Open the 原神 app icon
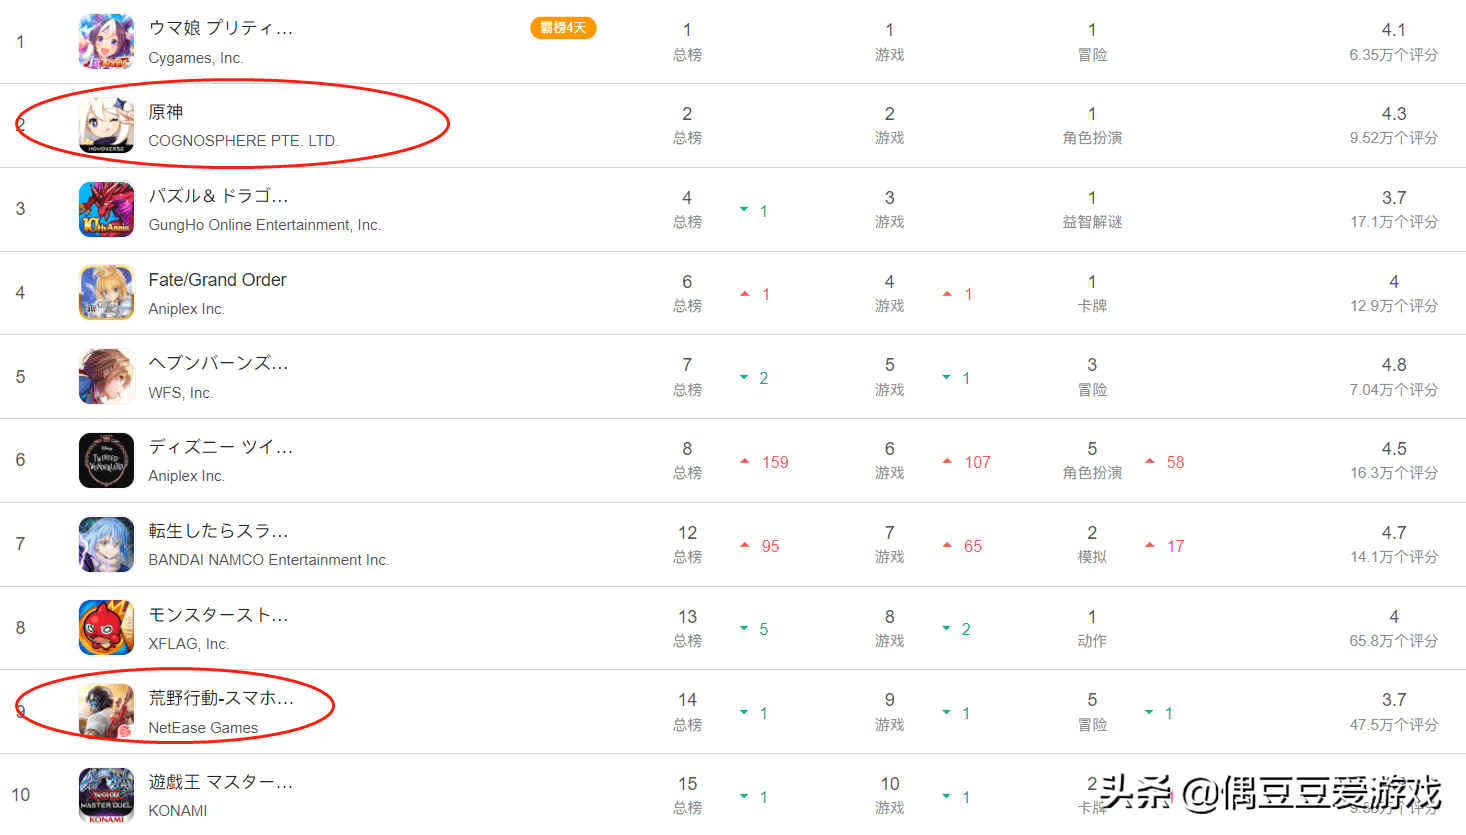The height and width of the screenshot is (835, 1466). point(106,125)
